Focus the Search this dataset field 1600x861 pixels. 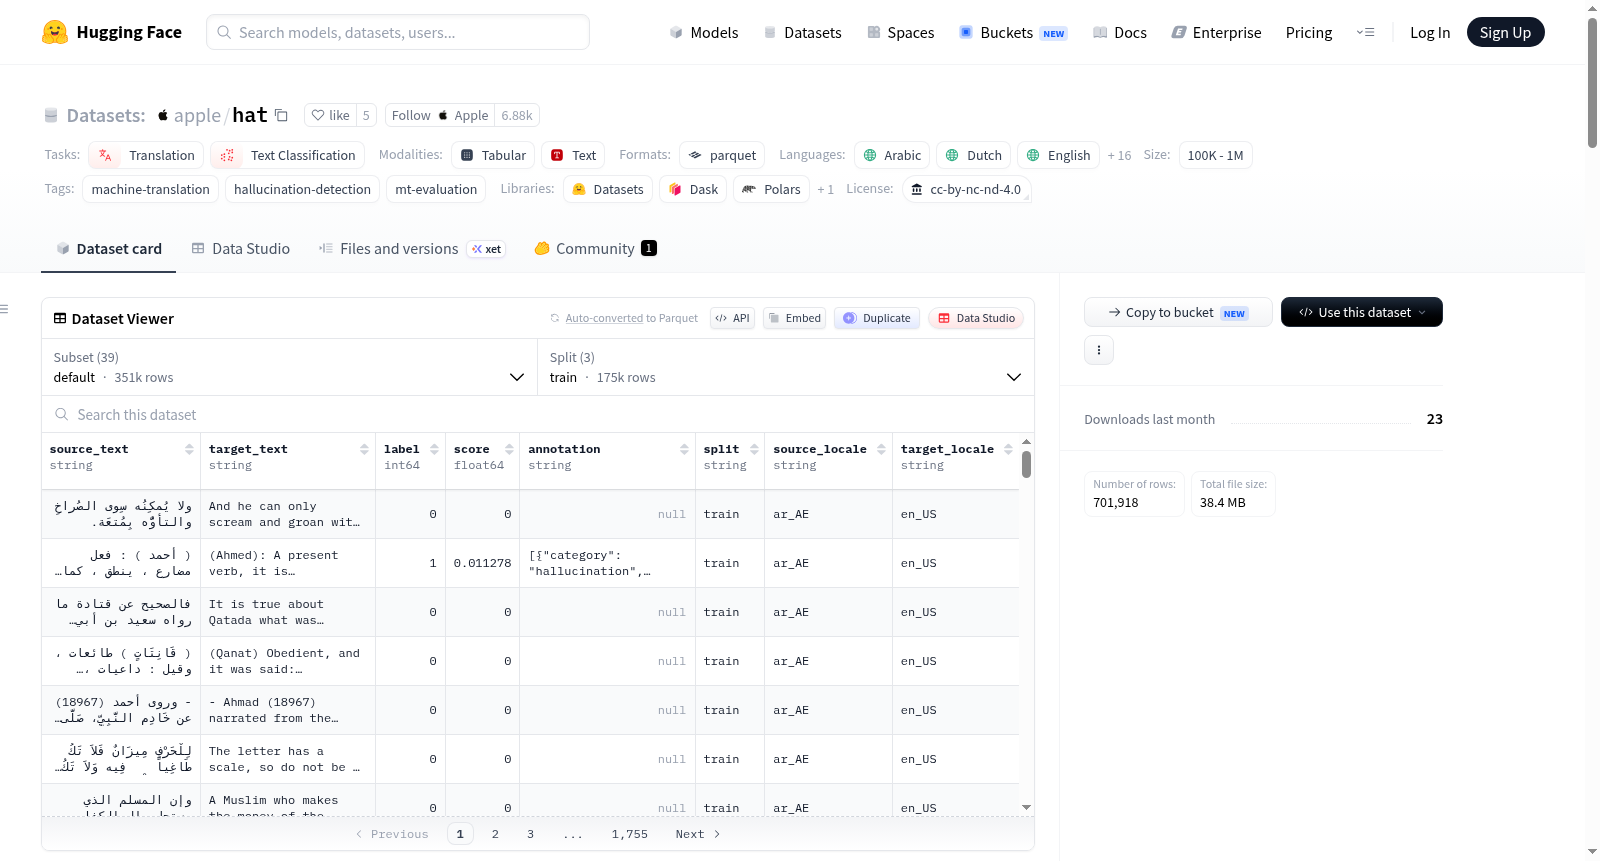click(x=538, y=414)
